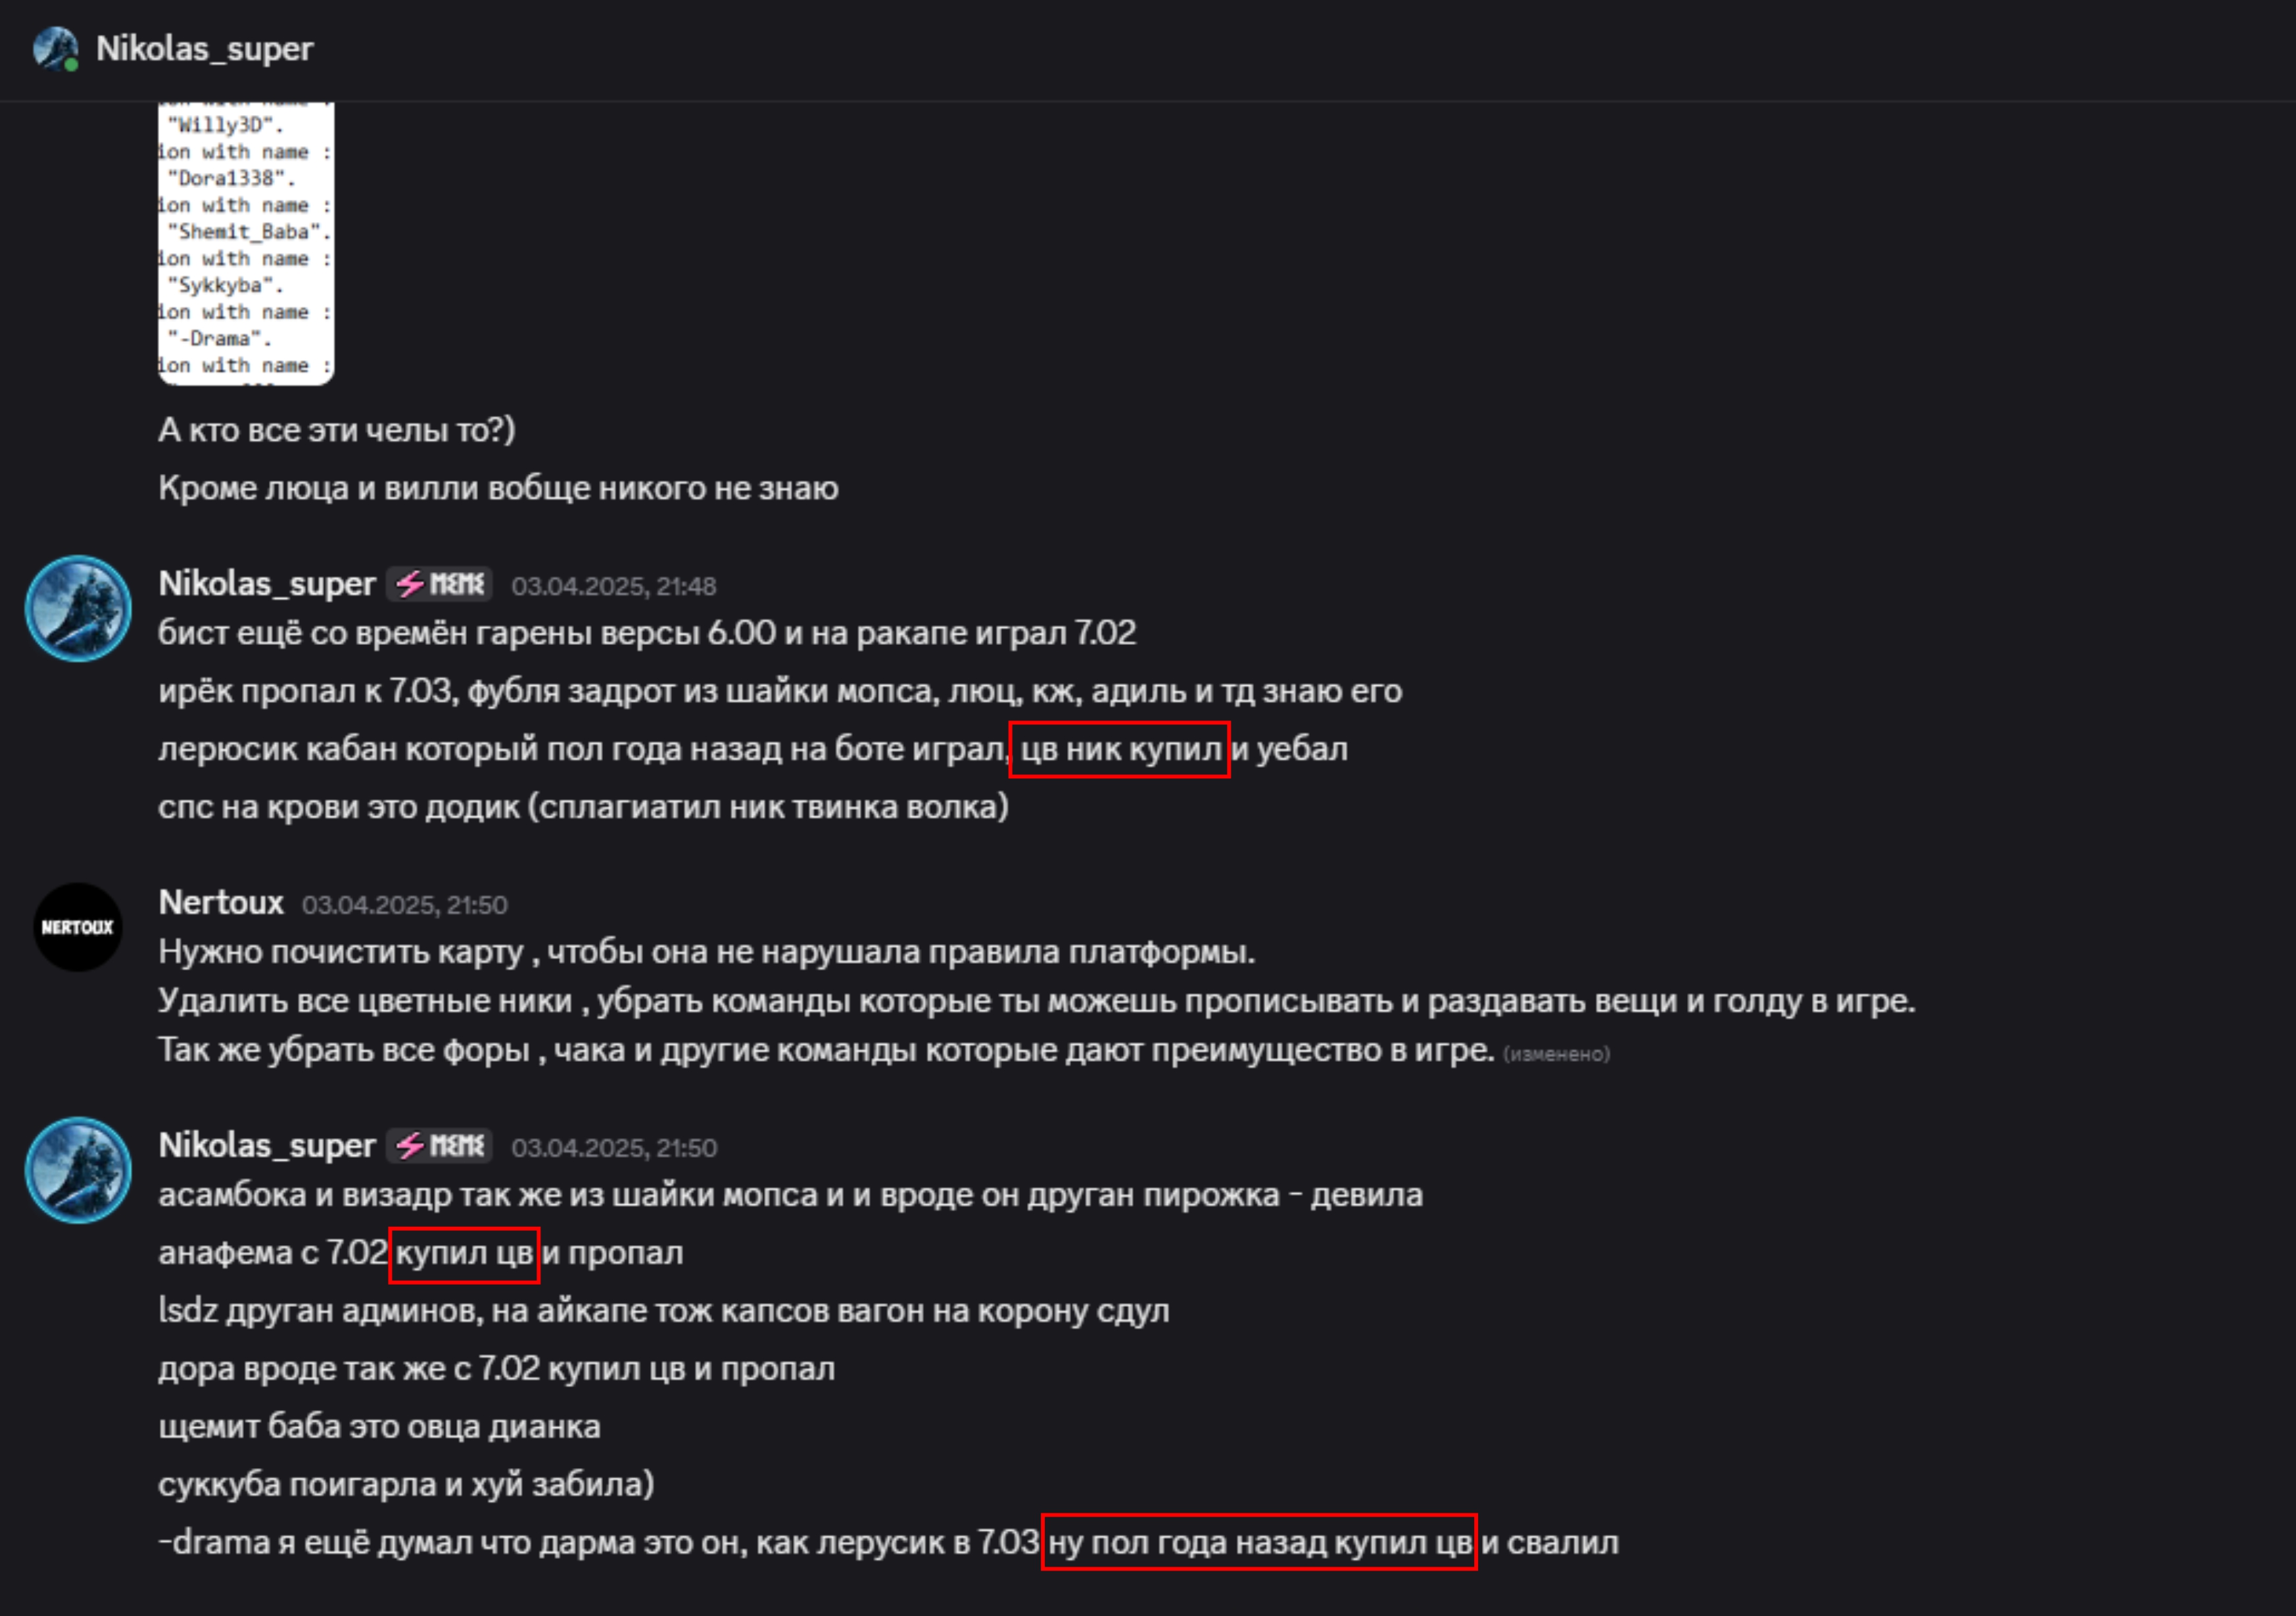Click Nikolas_super avatar at 21:48 message
Screen dimensions: 2296x1616
tap(78, 608)
